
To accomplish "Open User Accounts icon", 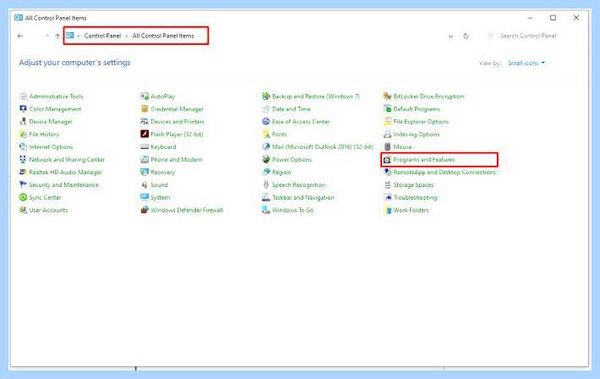I will pos(23,210).
